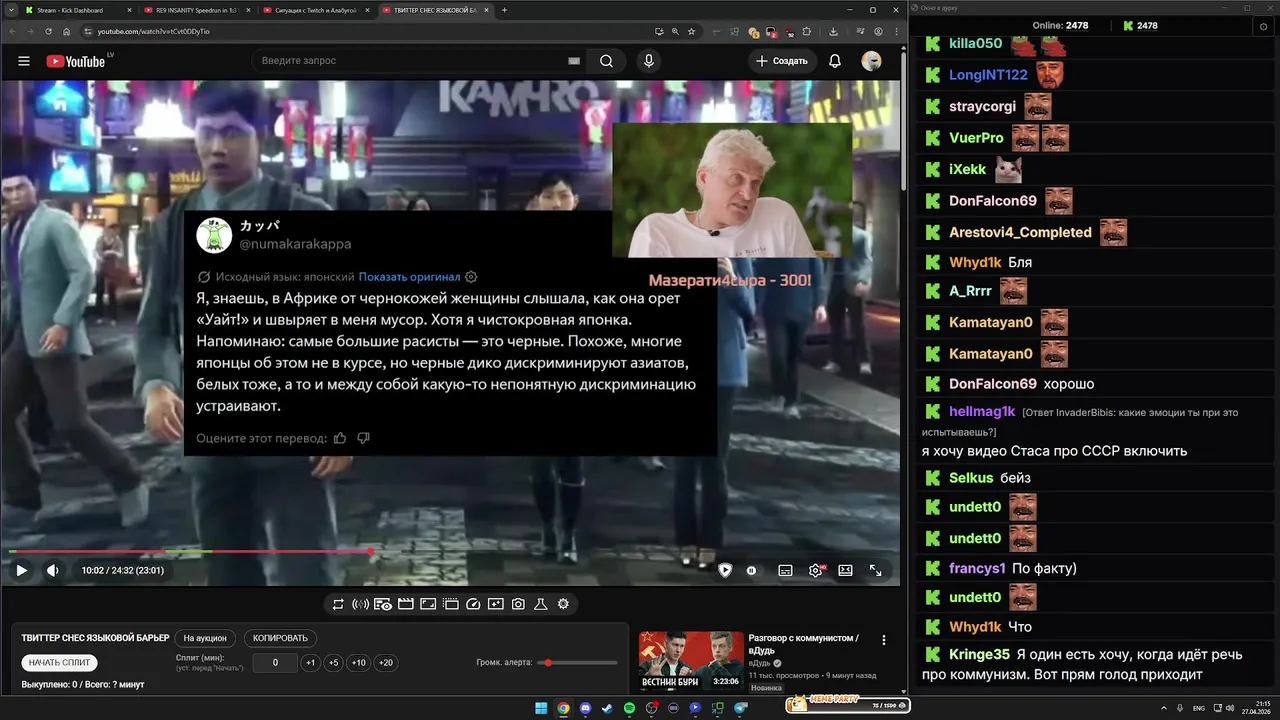Open the YouTube hamburger guide menu
The width and height of the screenshot is (1280, 720).
[x=24, y=61]
